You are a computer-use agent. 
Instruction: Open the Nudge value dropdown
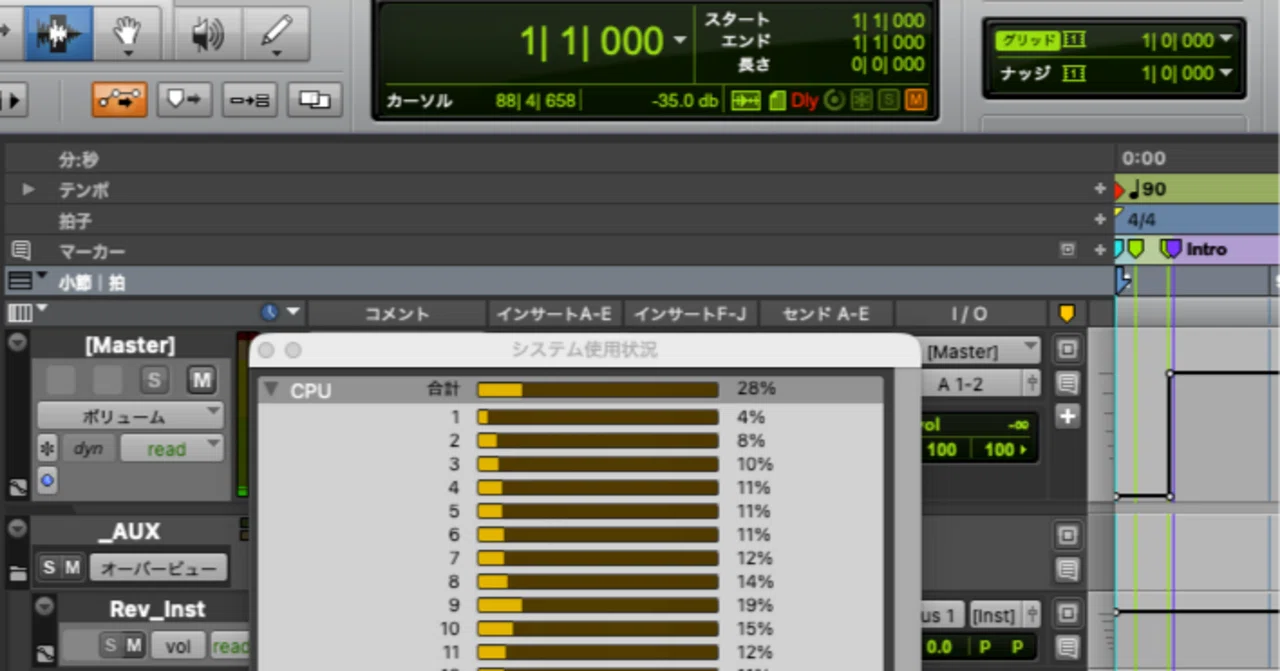point(1226,72)
